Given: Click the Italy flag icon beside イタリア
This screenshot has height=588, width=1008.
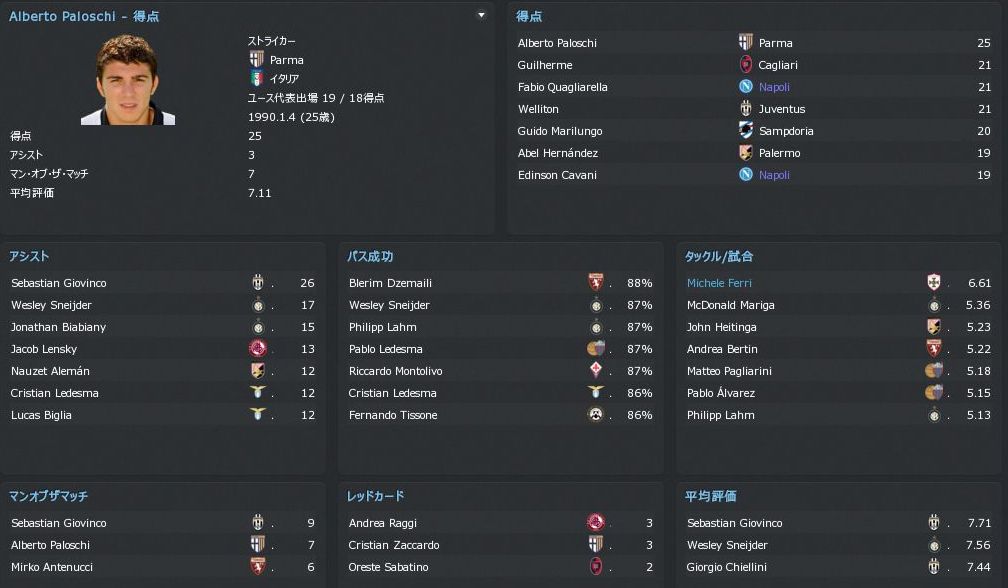Looking at the screenshot, I should [256, 78].
